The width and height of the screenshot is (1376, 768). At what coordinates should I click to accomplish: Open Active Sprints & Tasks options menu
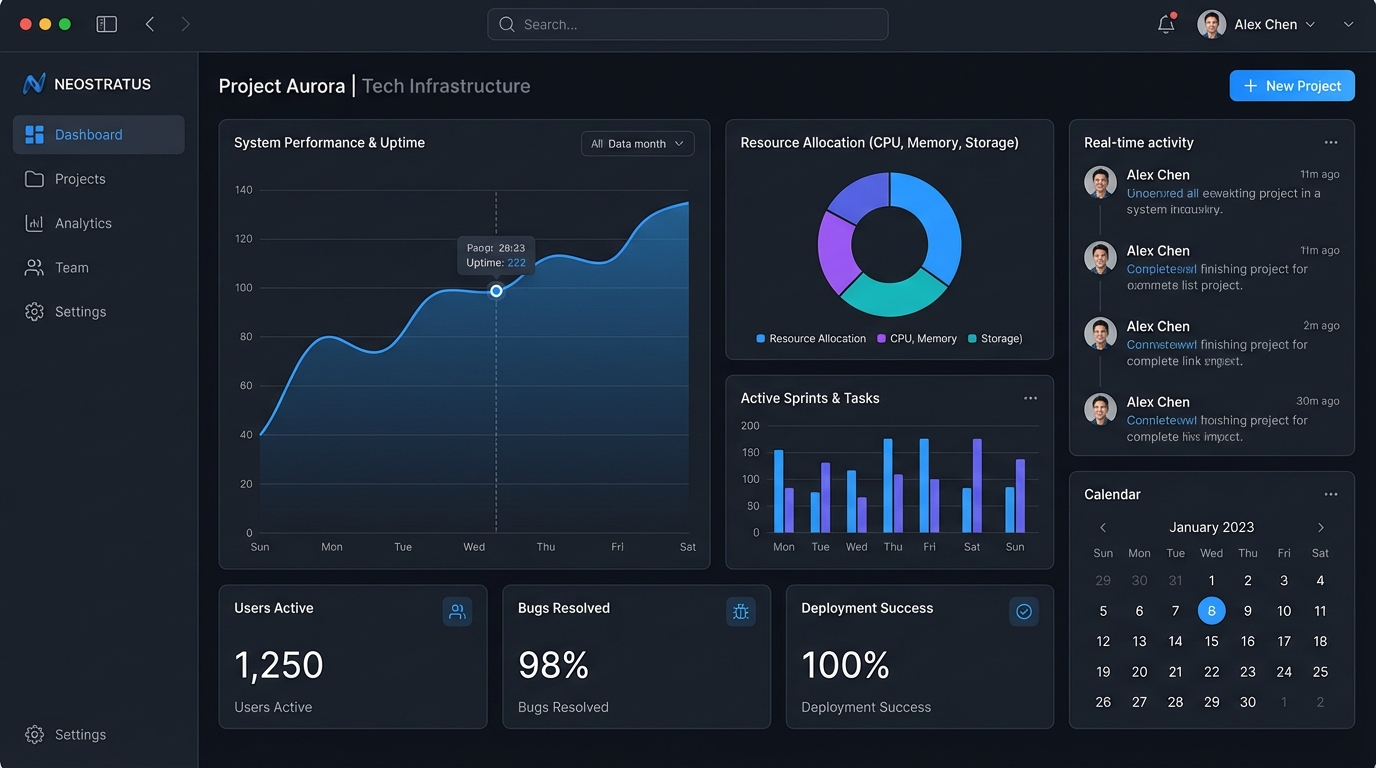tap(1030, 398)
